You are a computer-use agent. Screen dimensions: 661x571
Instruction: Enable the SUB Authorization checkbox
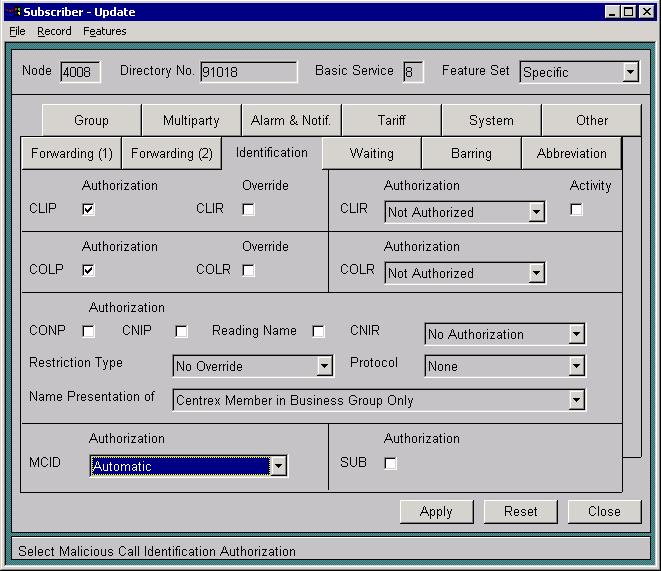click(x=390, y=463)
